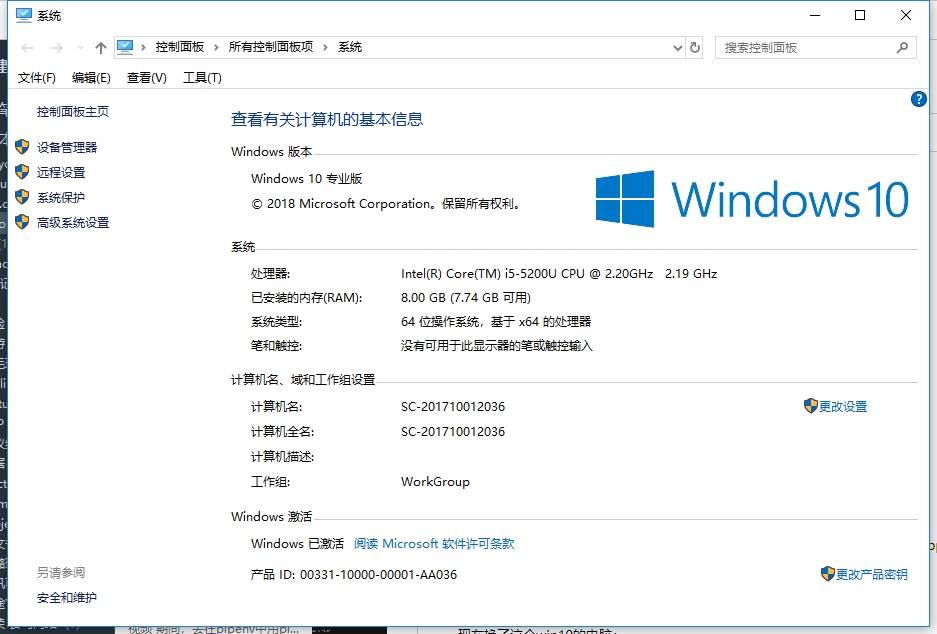Click the back navigation arrow
The height and width of the screenshot is (634, 937).
coord(27,48)
